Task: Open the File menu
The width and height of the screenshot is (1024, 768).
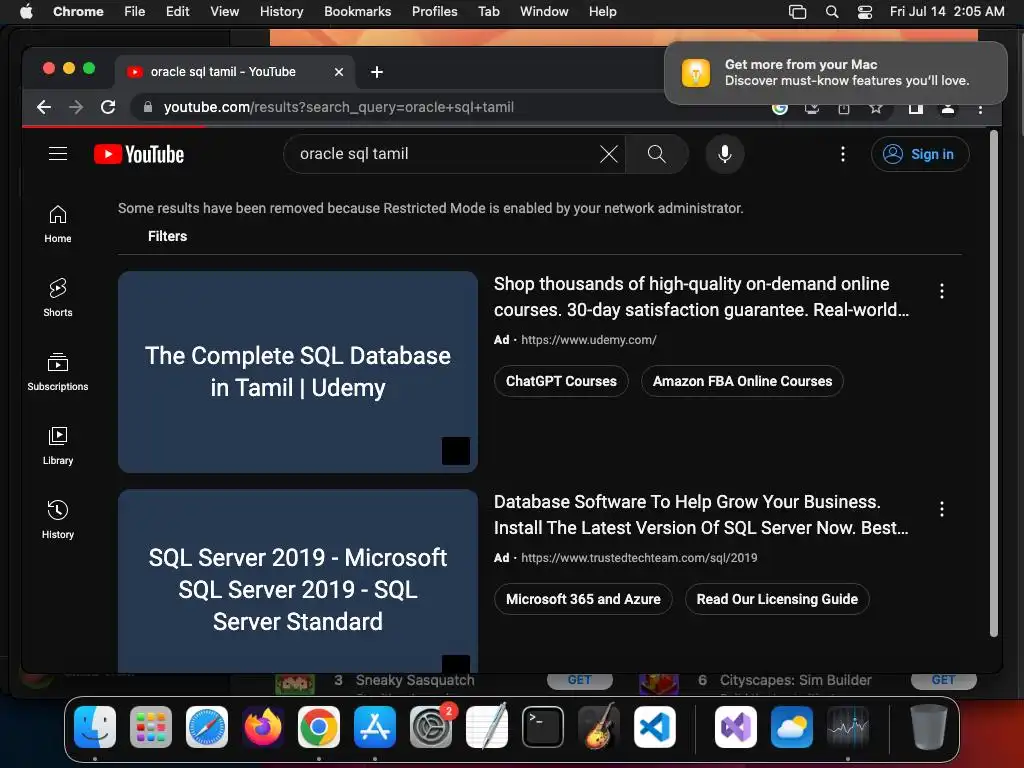Action: click(x=135, y=12)
